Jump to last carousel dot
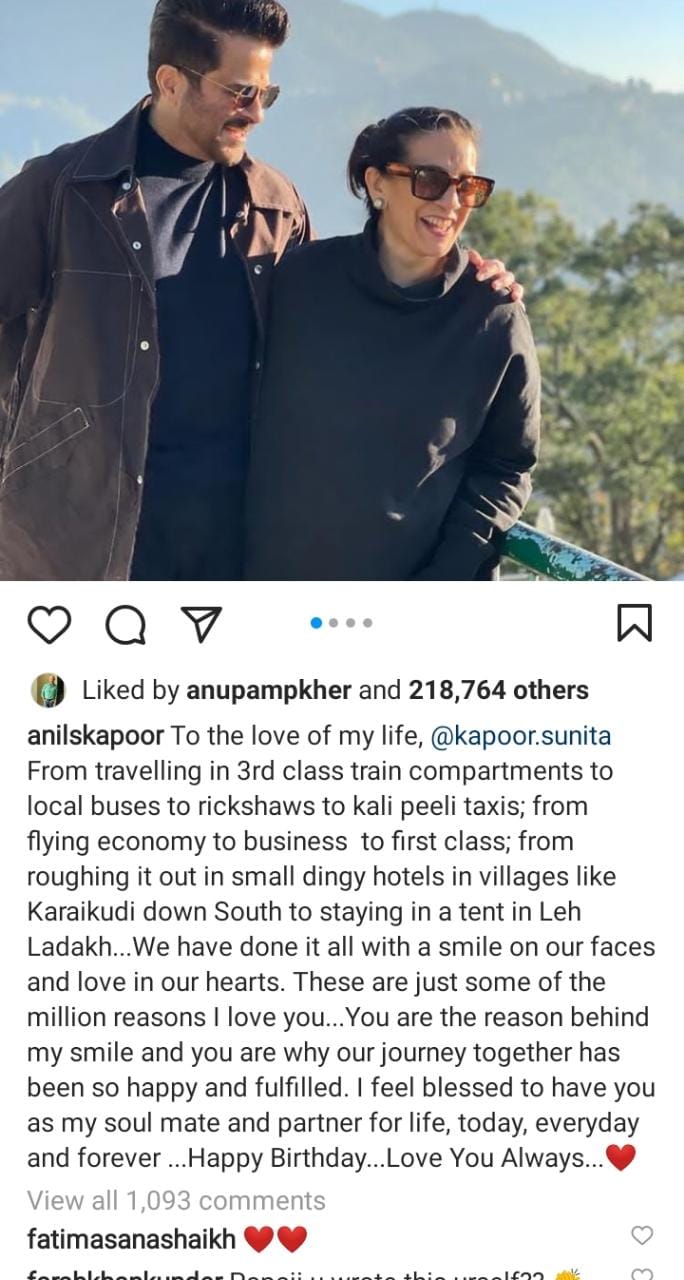Screen dimensions: 684x1280 [x=368, y=623]
